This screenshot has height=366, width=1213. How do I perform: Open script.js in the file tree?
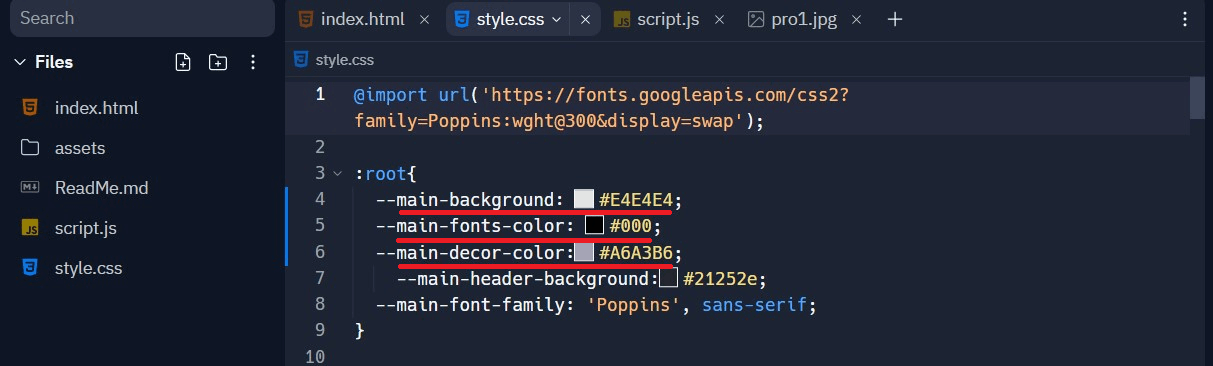click(x=86, y=228)
